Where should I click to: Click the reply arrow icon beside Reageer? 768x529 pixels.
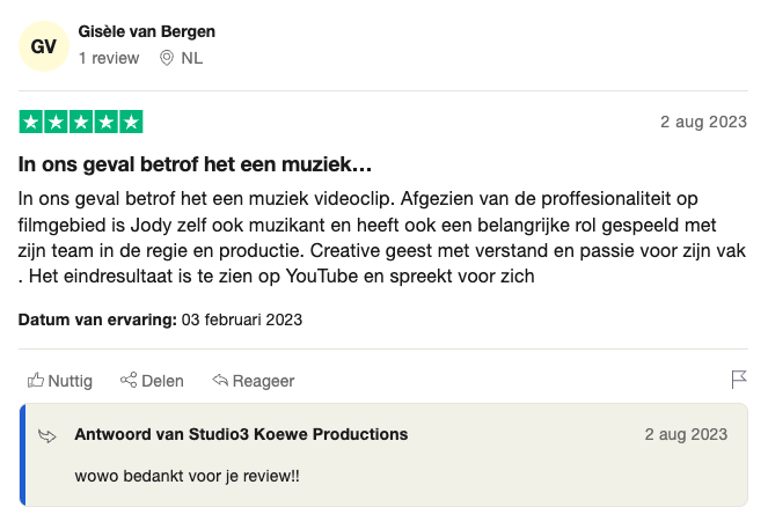click(220, 380)
